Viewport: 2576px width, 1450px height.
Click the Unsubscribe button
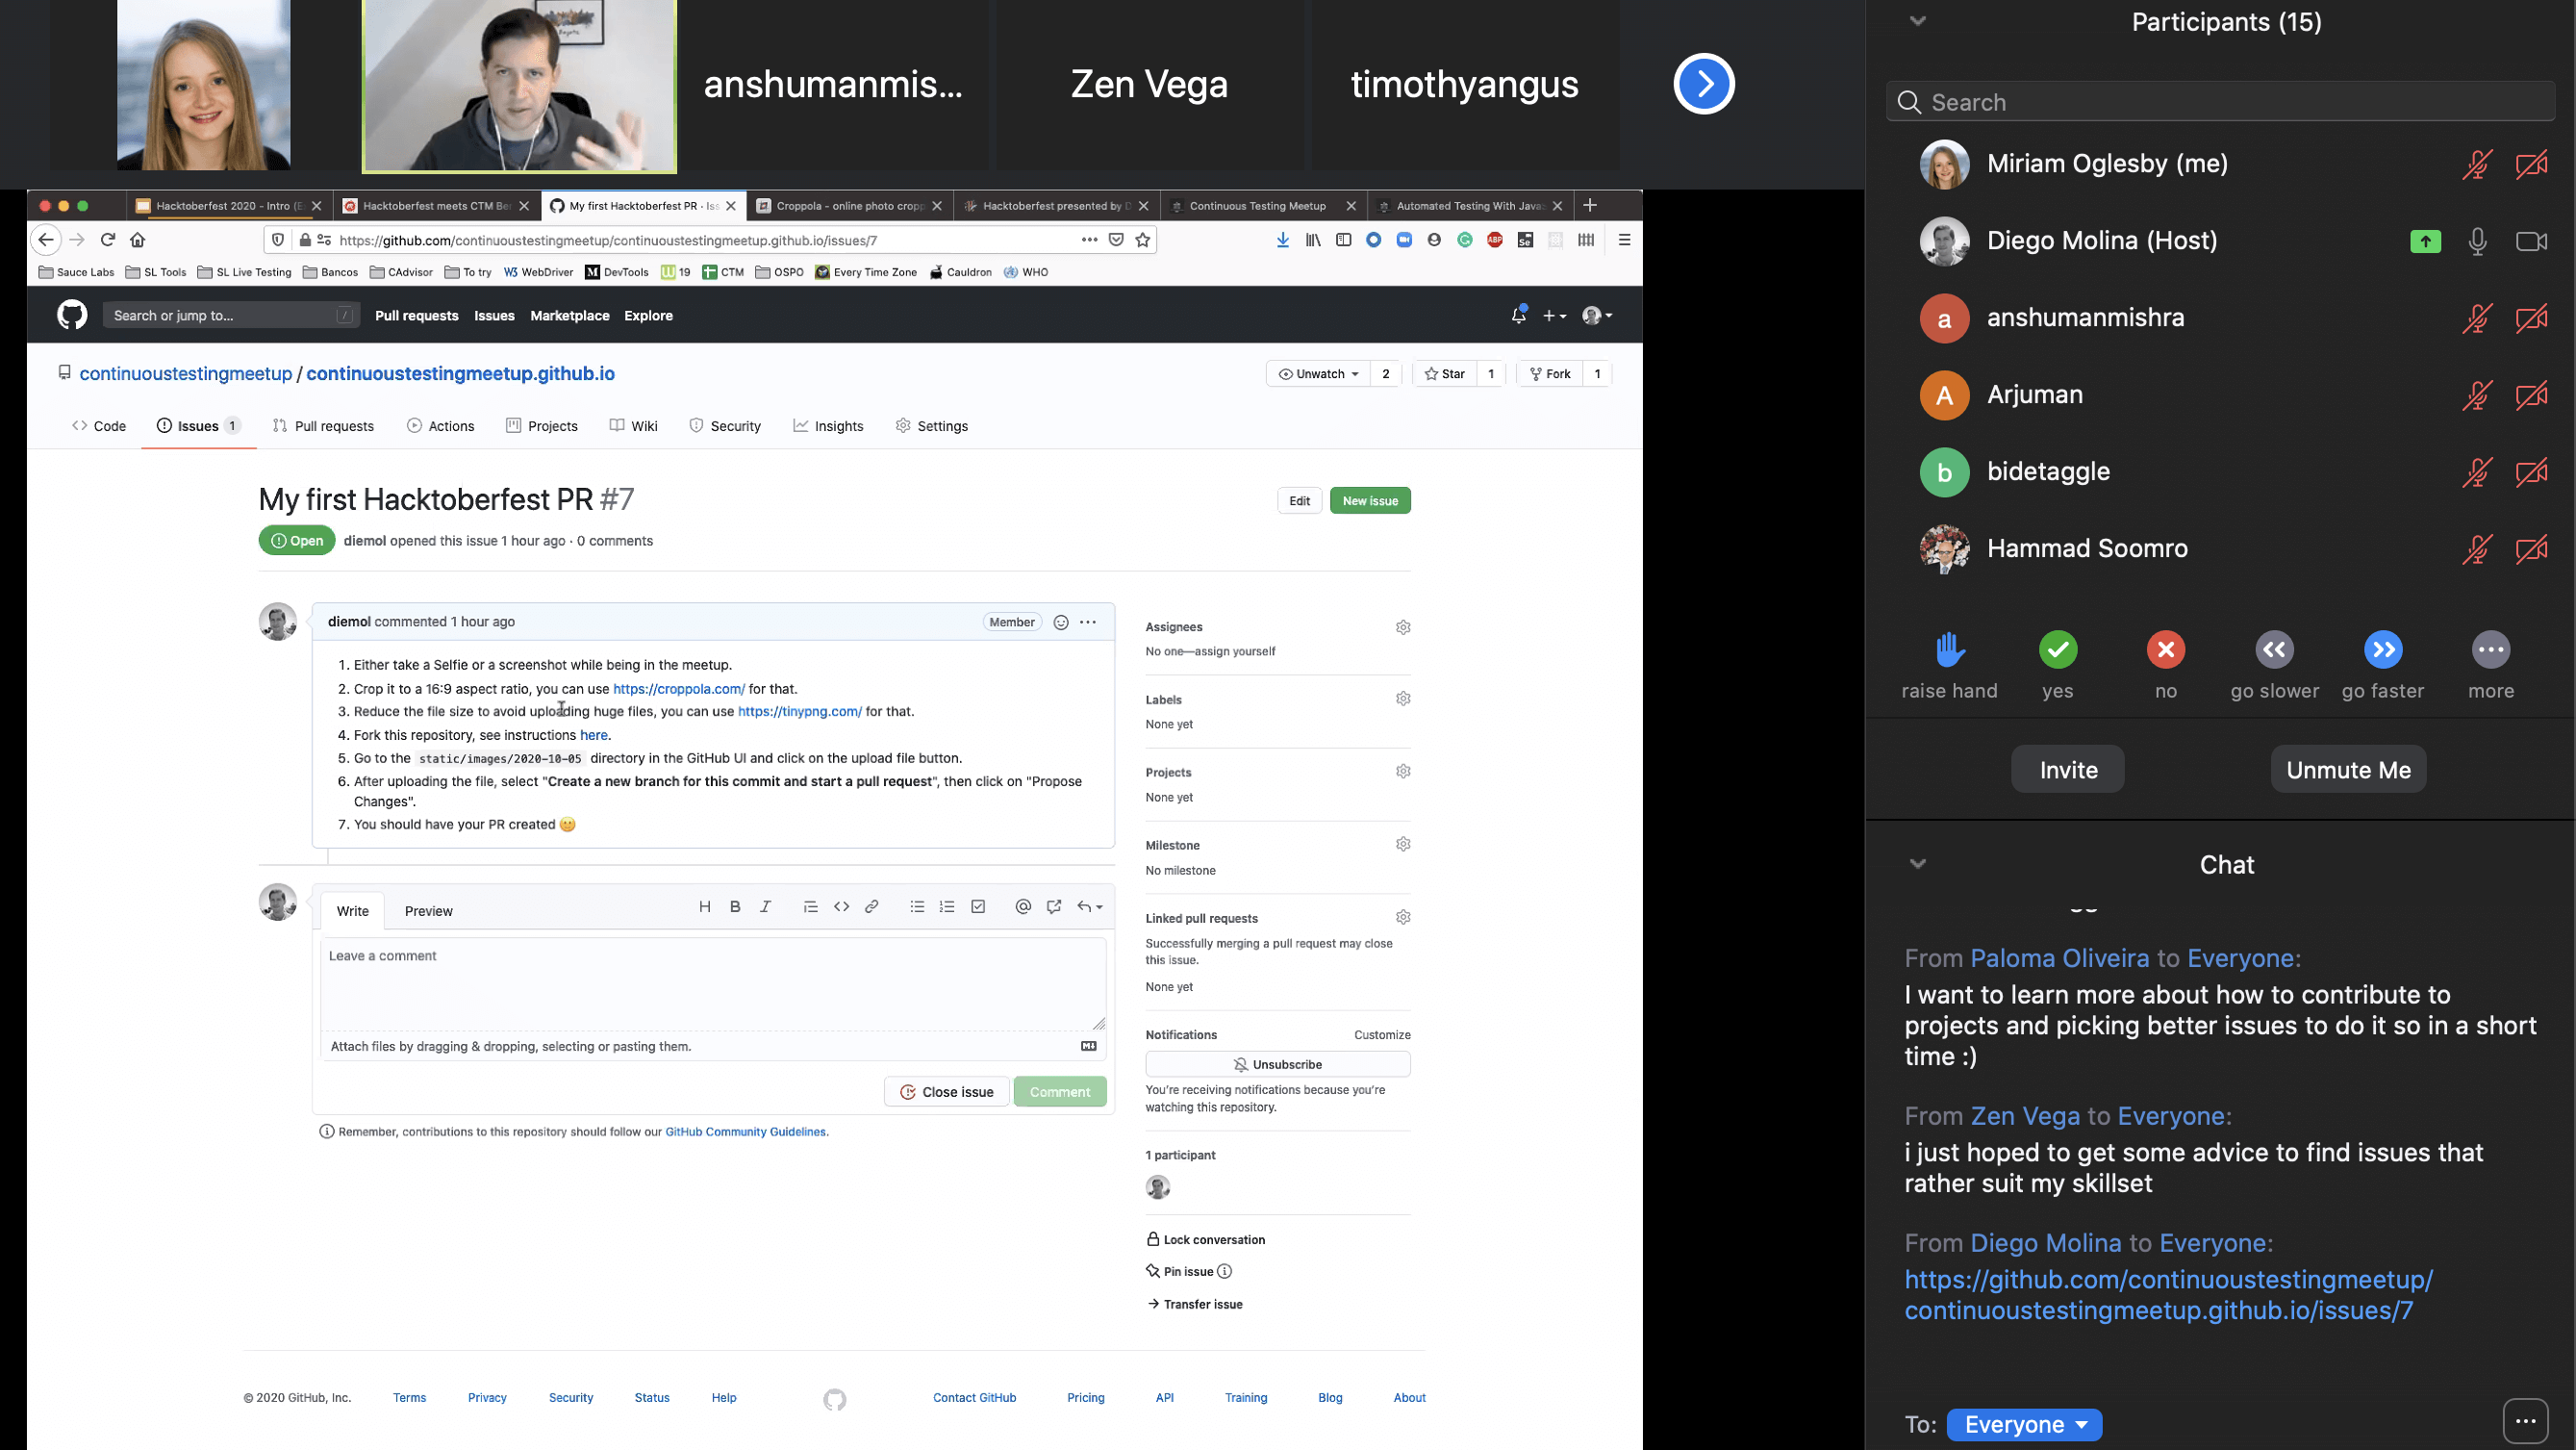coord(1277,1064)
